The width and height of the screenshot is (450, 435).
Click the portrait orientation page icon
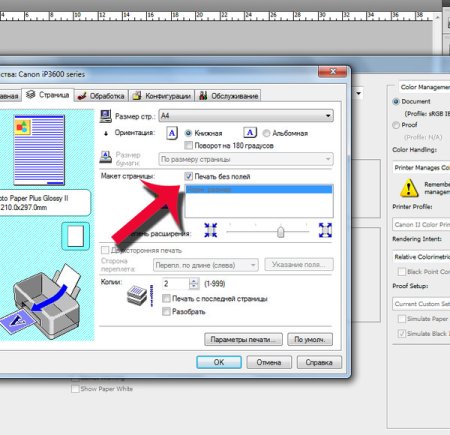coord(172,133)
